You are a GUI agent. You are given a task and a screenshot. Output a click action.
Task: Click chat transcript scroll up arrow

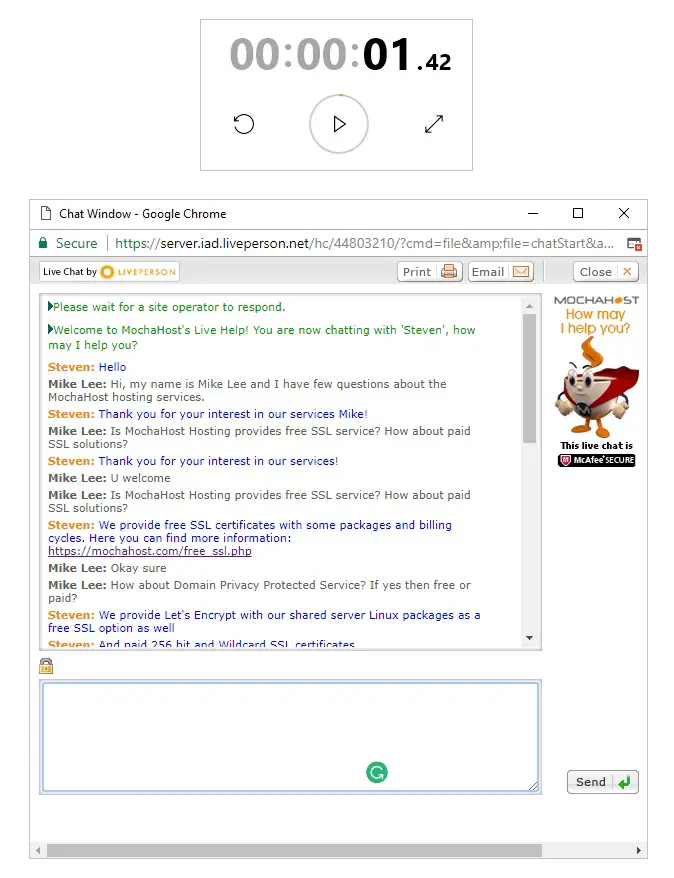(x=529, y=306)
